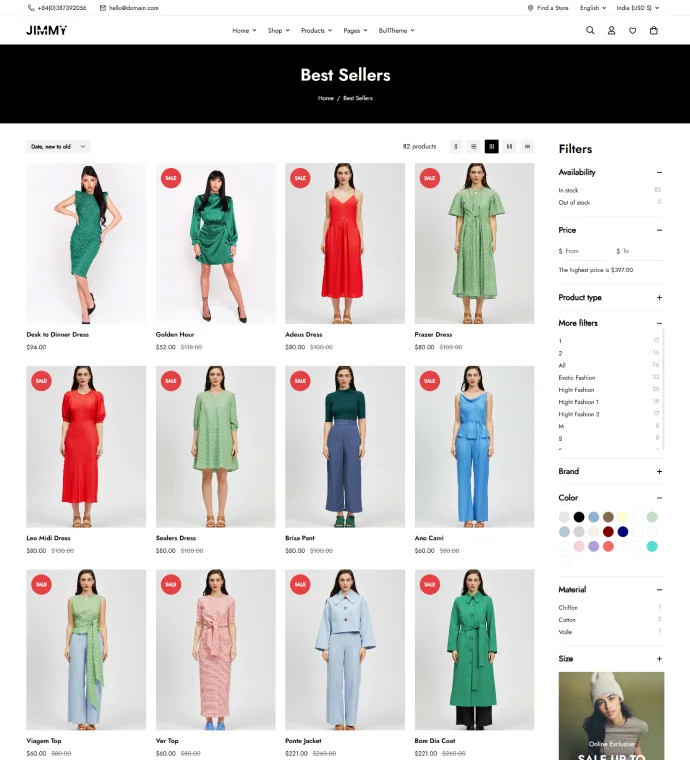Open the English language dropdown
Viewport: 690px width, 760px height.
[x=593, y=8]
